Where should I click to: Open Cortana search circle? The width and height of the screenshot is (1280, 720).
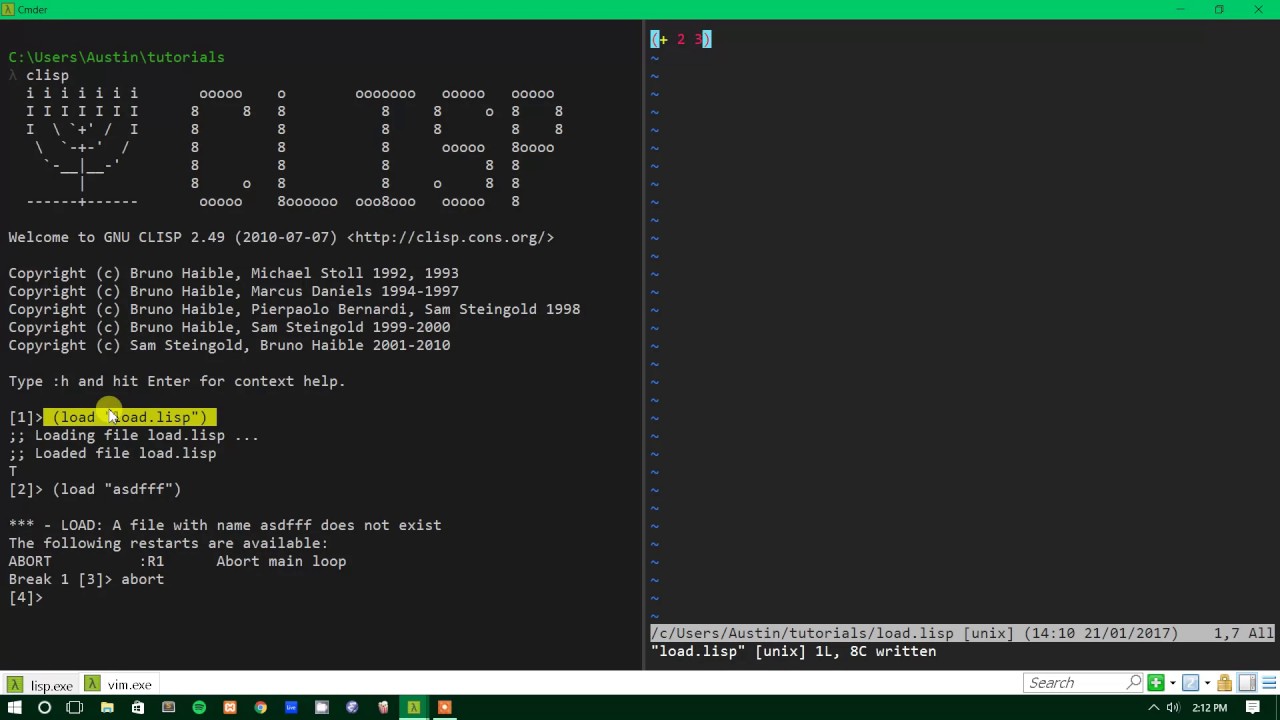point(44,708)
